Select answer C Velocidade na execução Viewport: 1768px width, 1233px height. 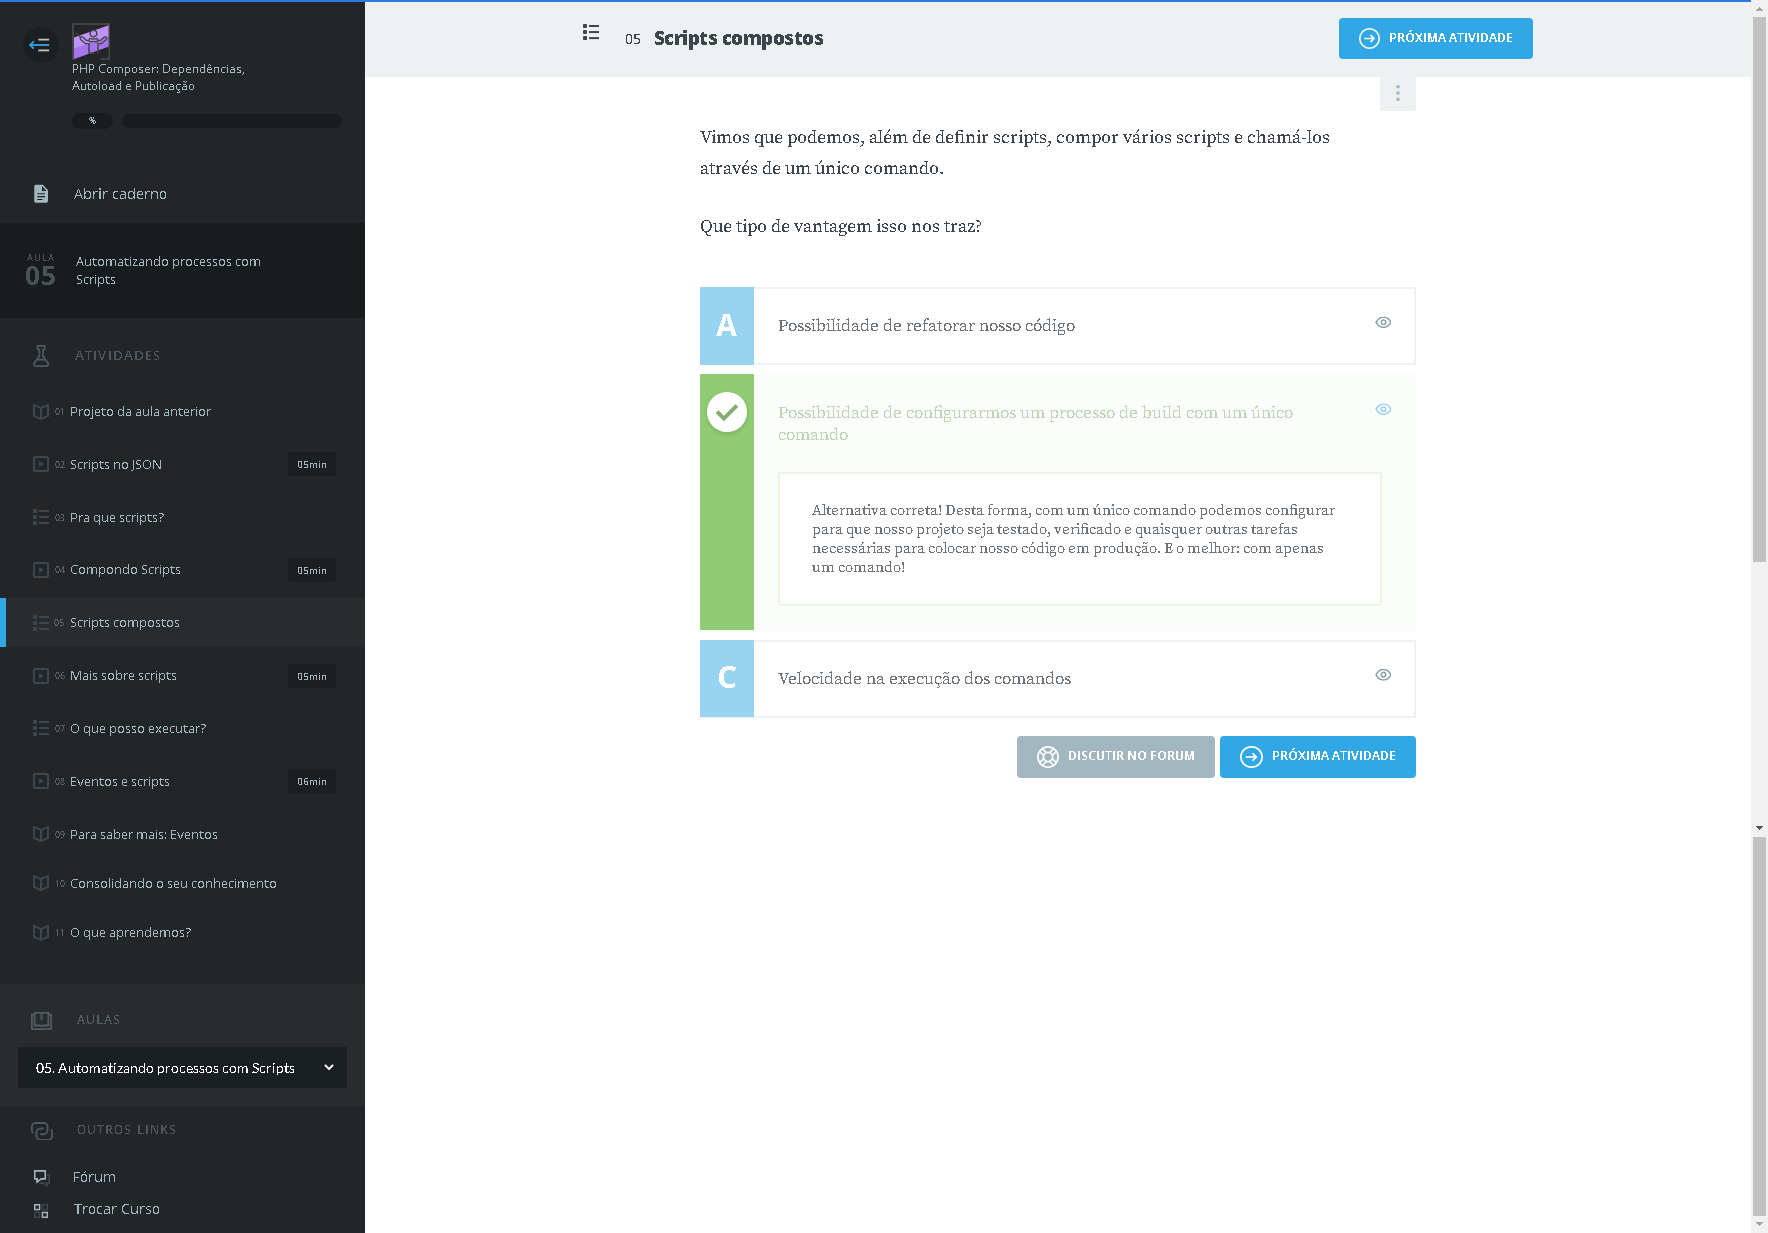point(924,679)
